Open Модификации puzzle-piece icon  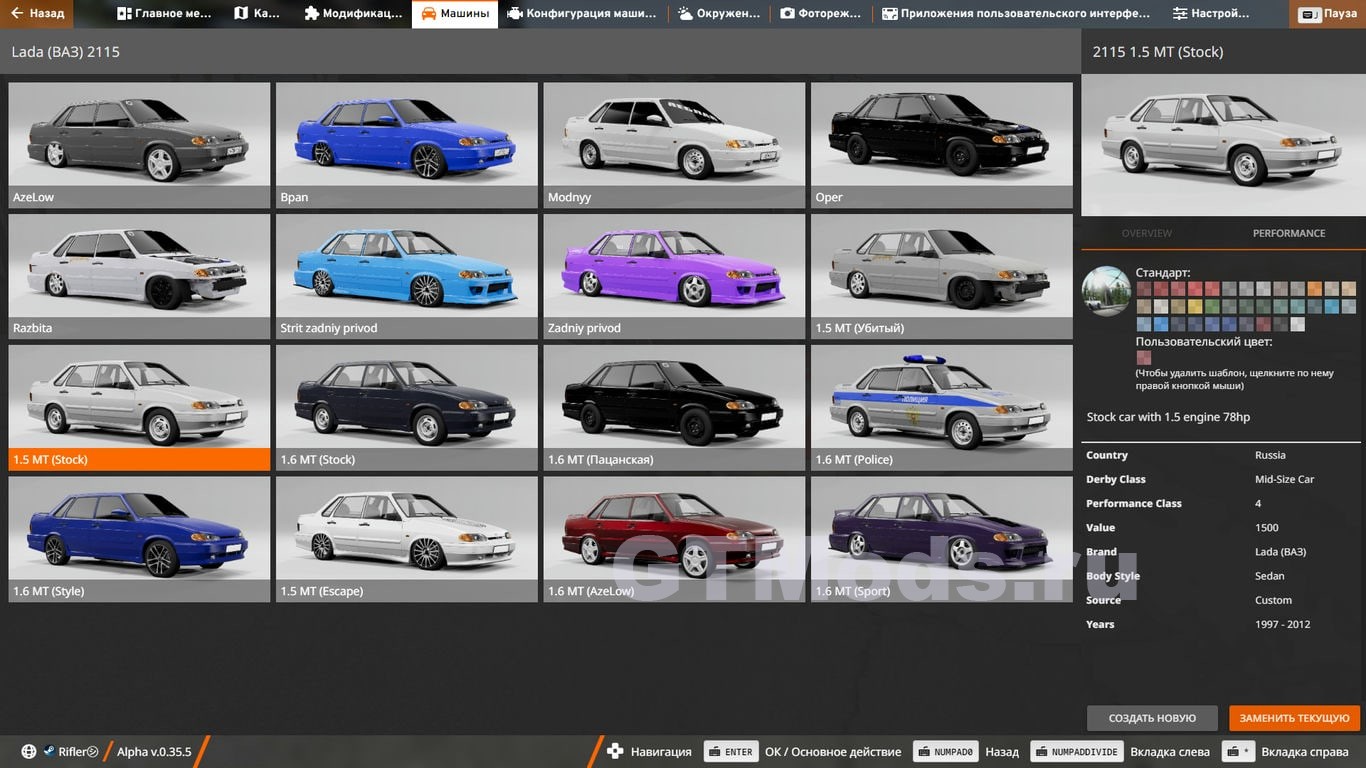[x=311, y=14]
